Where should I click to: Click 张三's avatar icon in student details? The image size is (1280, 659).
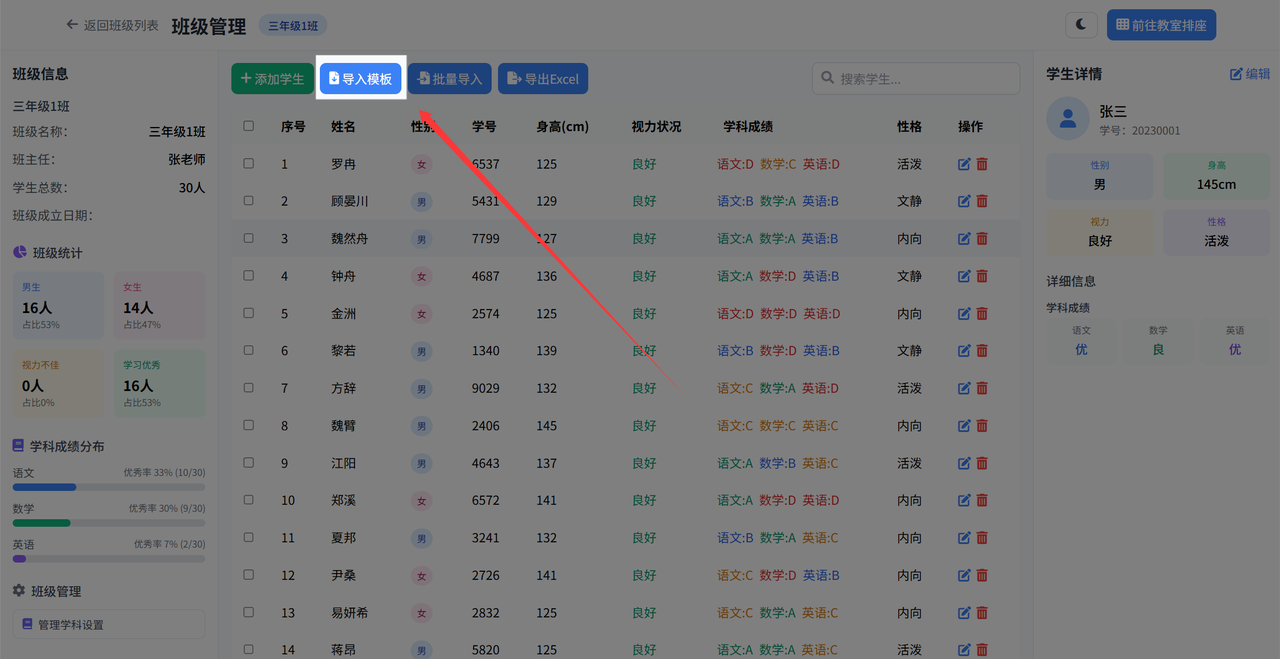[1067, 117]
